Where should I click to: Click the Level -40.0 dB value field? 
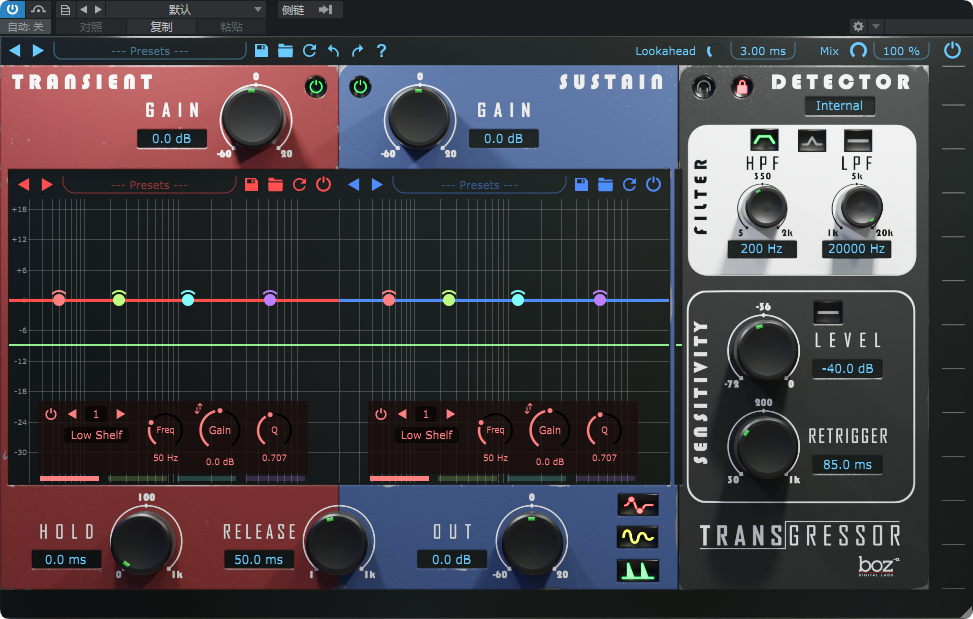[x=847, y=368]
